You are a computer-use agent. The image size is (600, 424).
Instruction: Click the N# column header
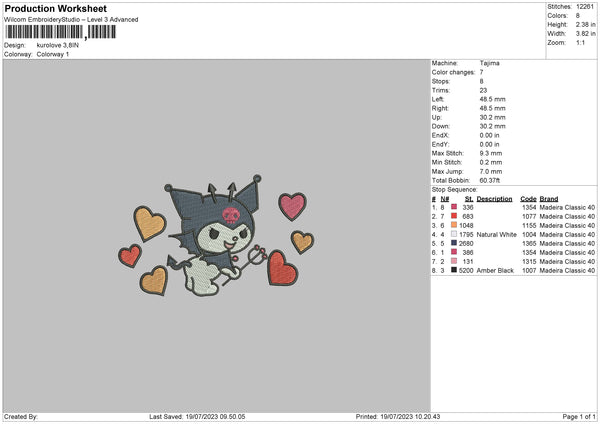(x=445, y=199)
